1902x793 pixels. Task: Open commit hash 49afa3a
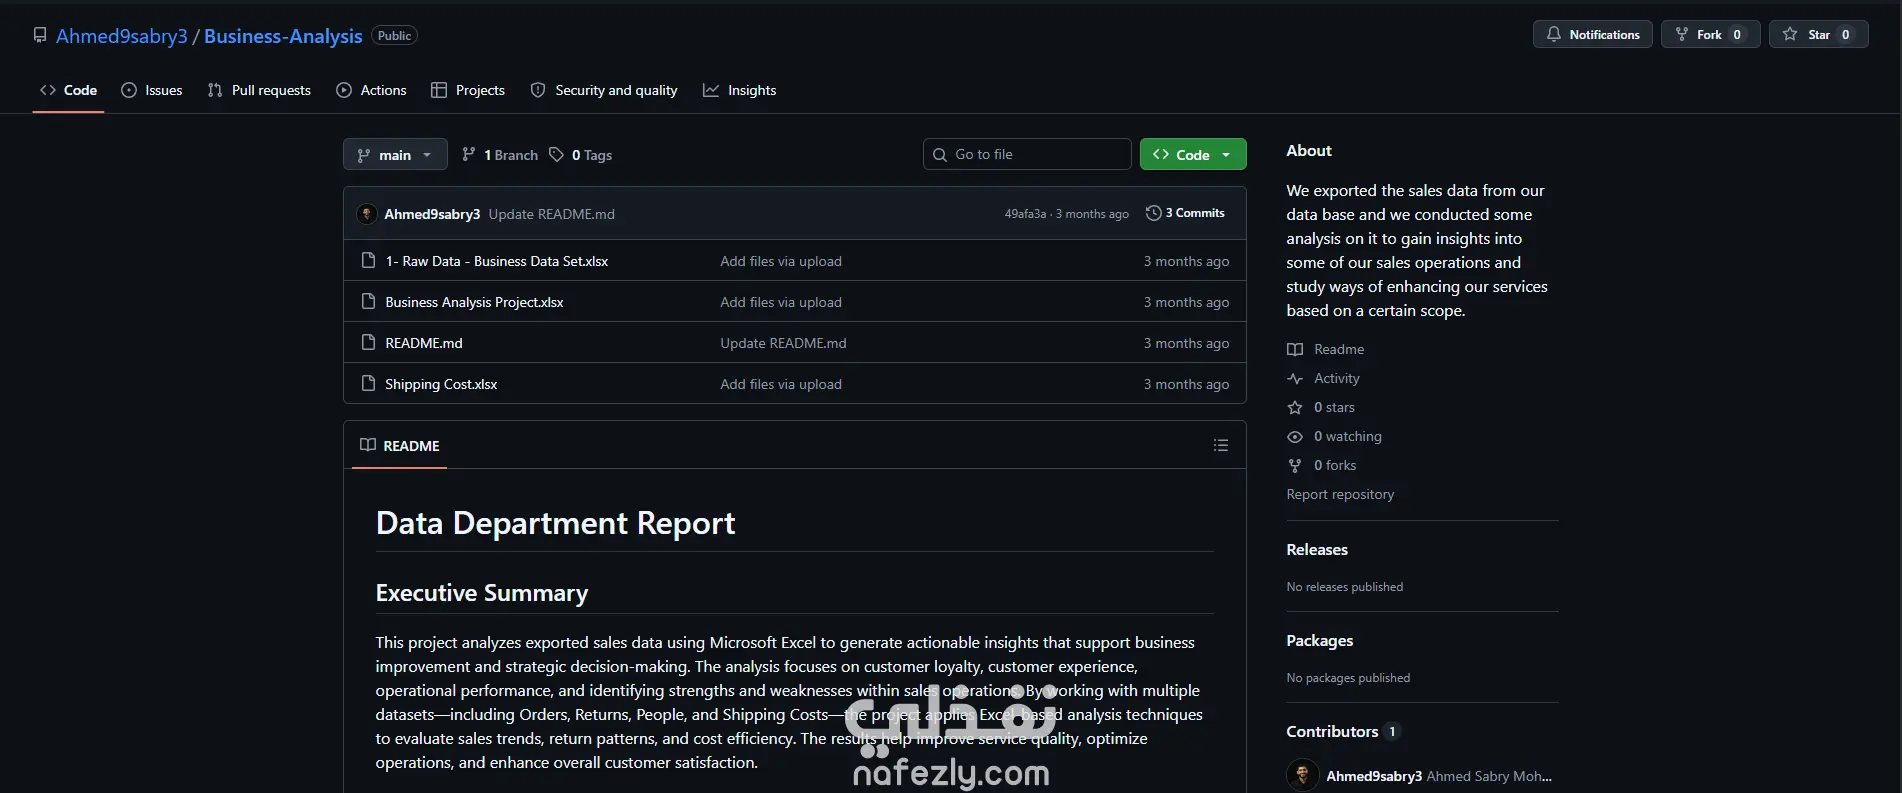[x=1025, y=214]
